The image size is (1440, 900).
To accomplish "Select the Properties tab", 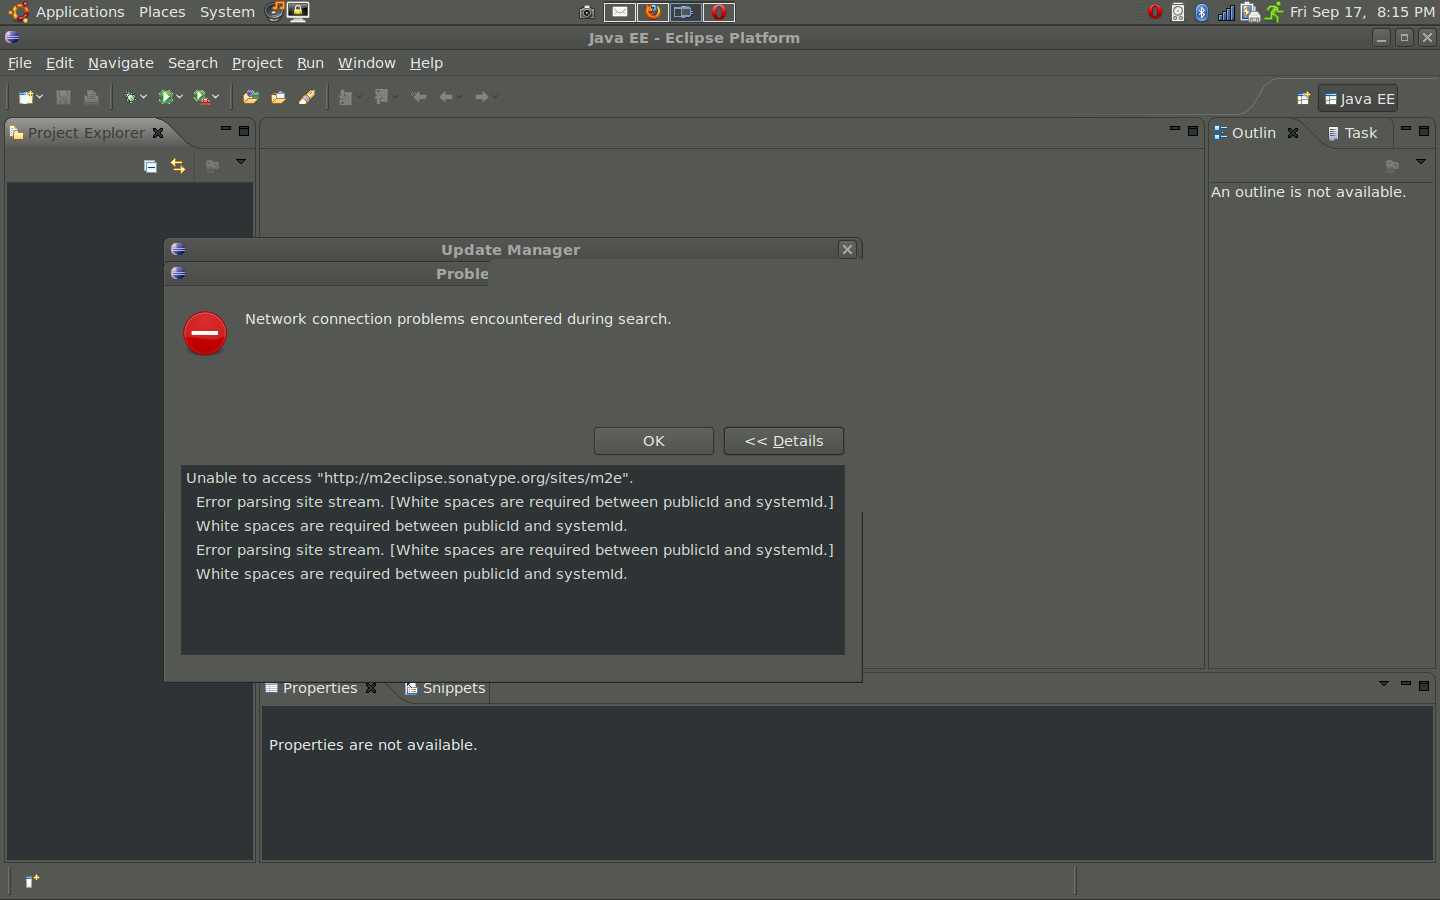I will coord(311,688).
